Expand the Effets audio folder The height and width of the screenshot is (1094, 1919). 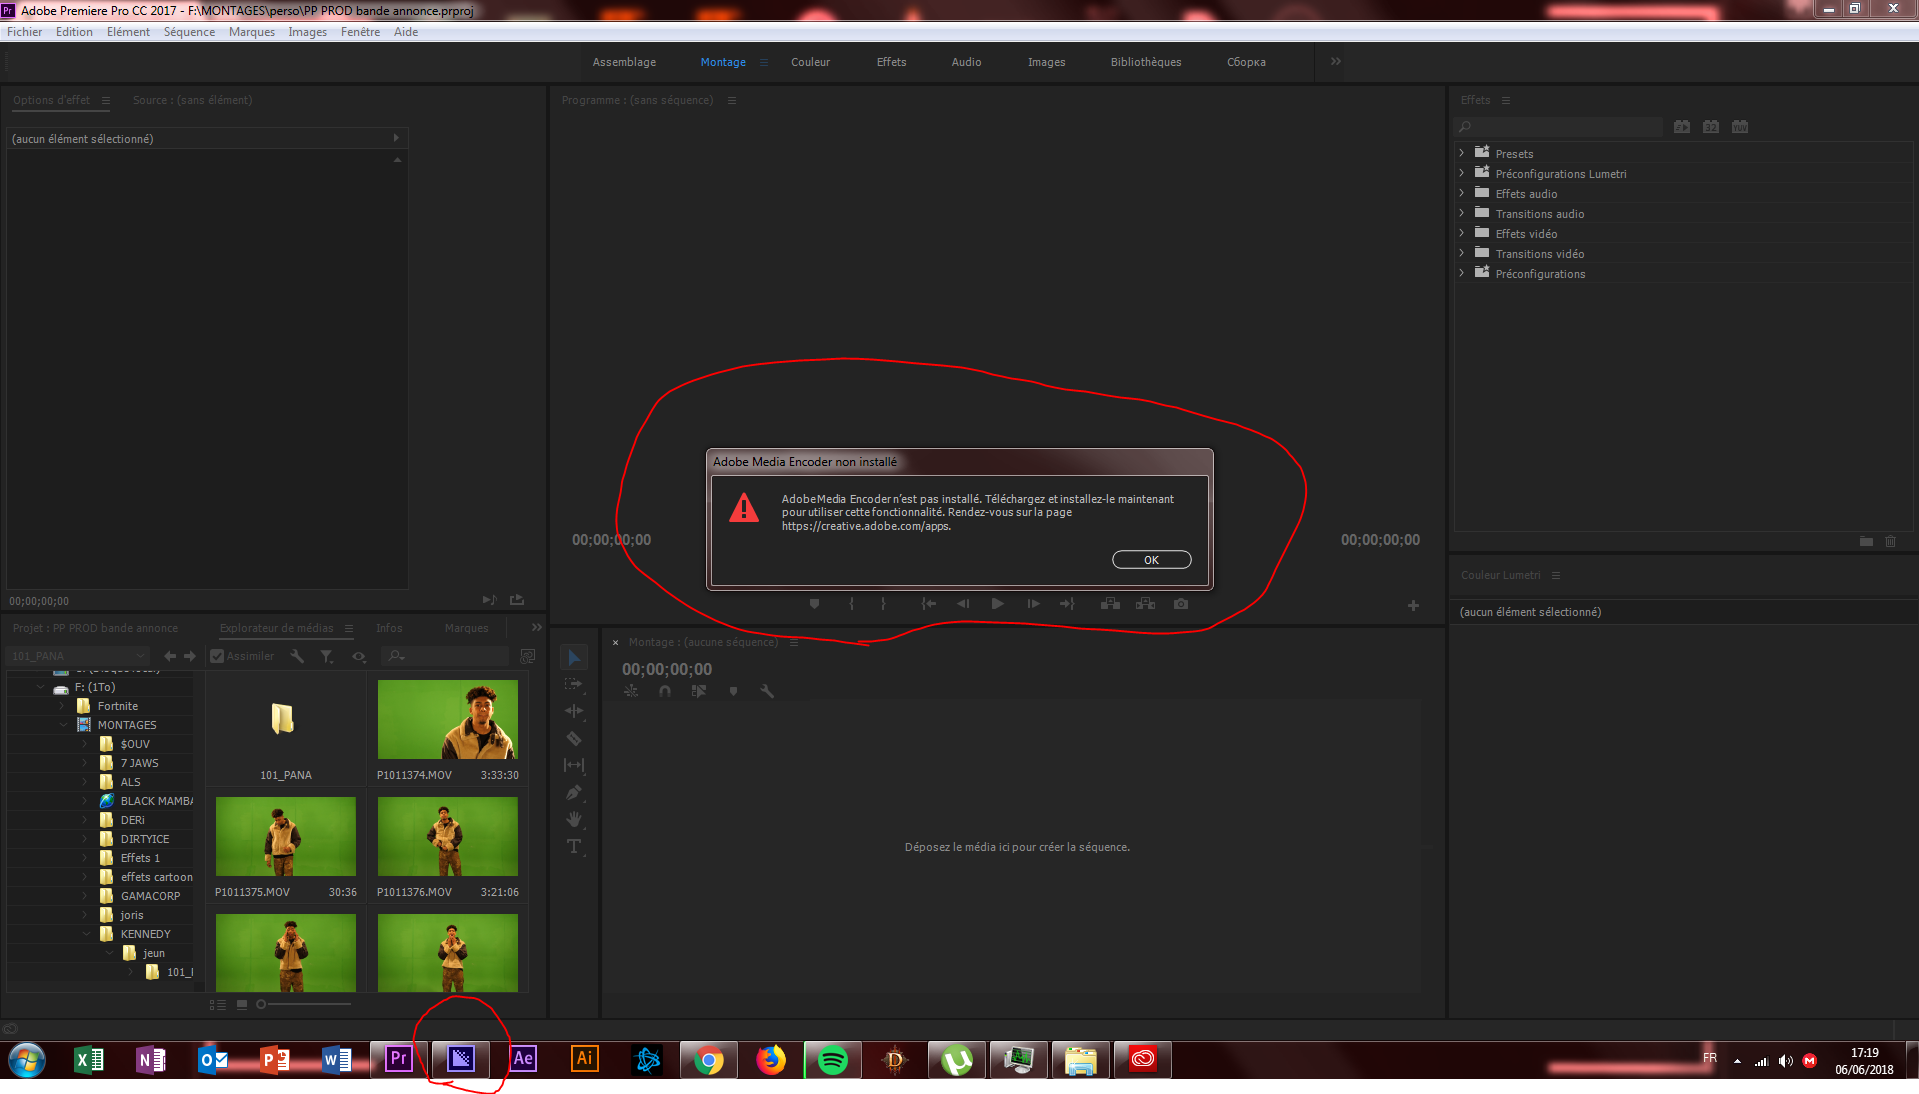pos(1461,193)
